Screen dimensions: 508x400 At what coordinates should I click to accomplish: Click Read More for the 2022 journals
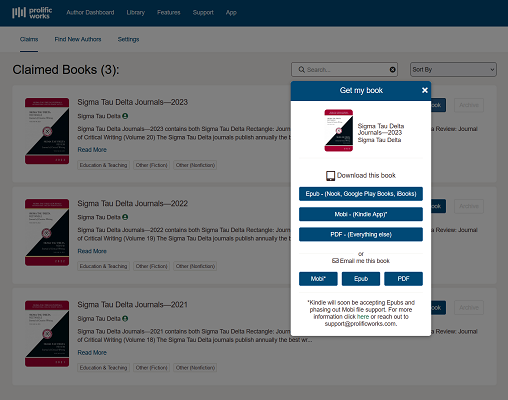(92, 251)
